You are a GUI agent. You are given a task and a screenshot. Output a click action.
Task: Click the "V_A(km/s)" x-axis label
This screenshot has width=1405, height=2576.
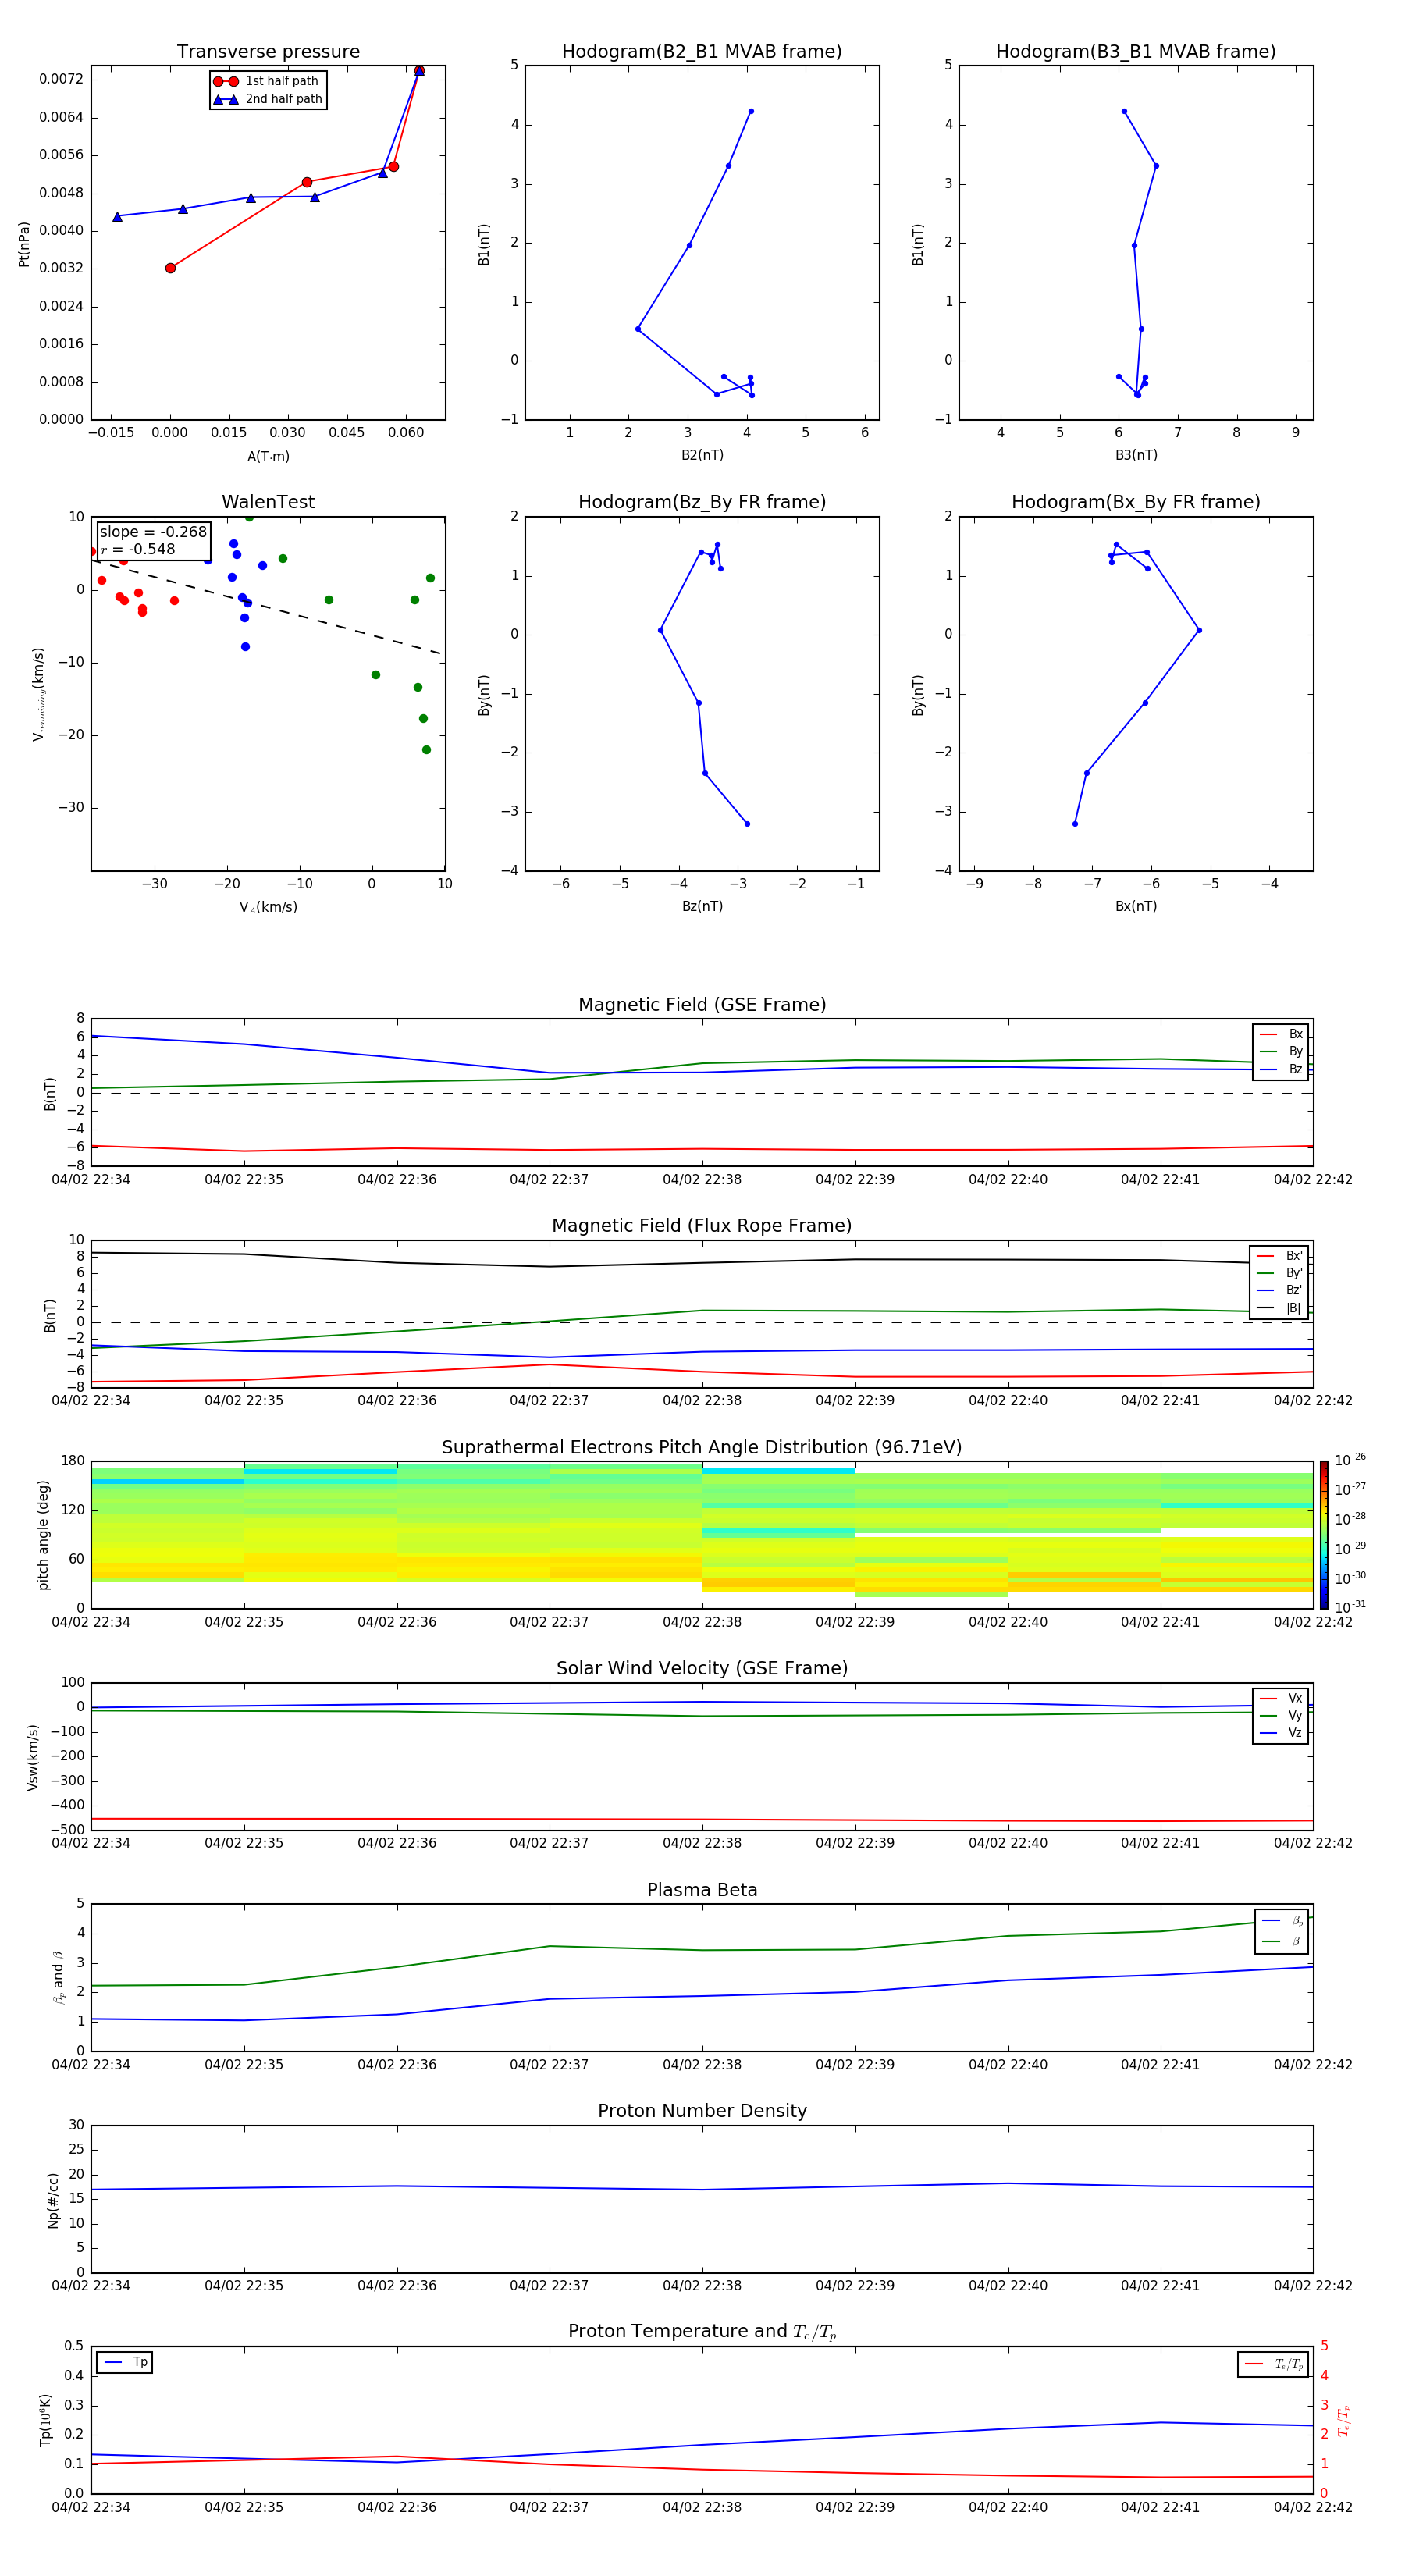[x=268, y=907]
